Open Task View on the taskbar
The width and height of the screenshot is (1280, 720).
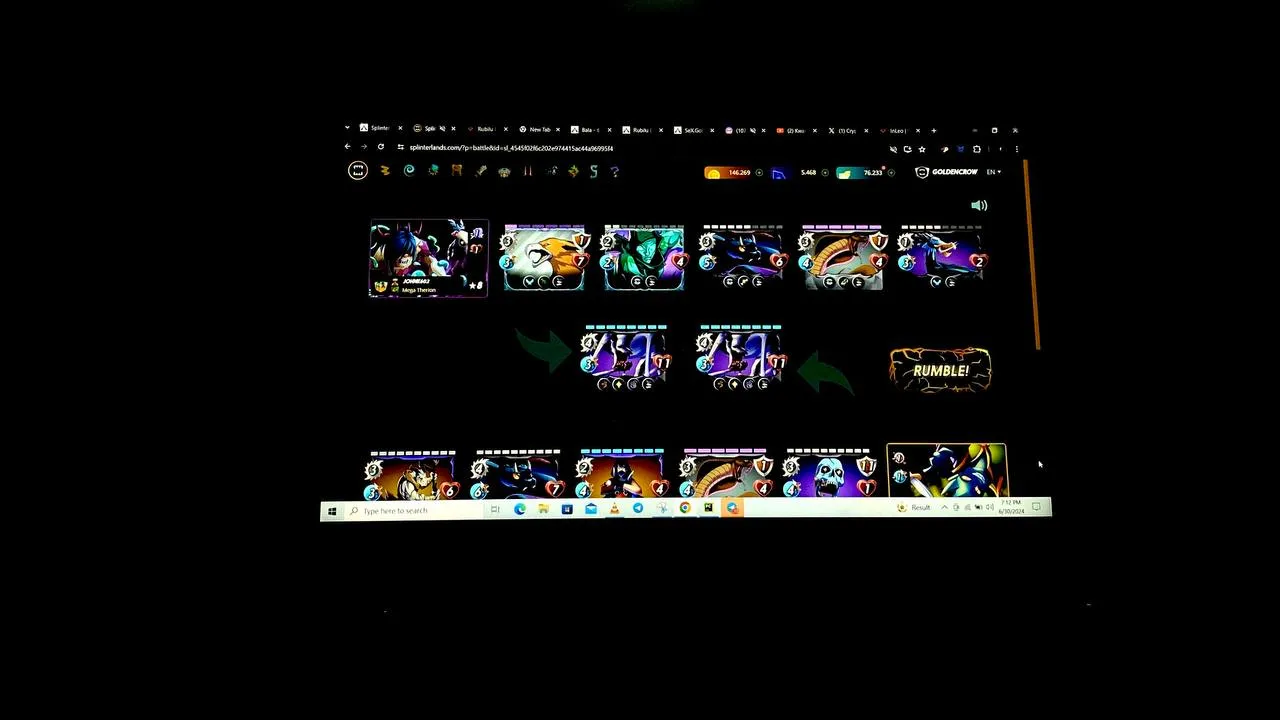coord(495,510)
